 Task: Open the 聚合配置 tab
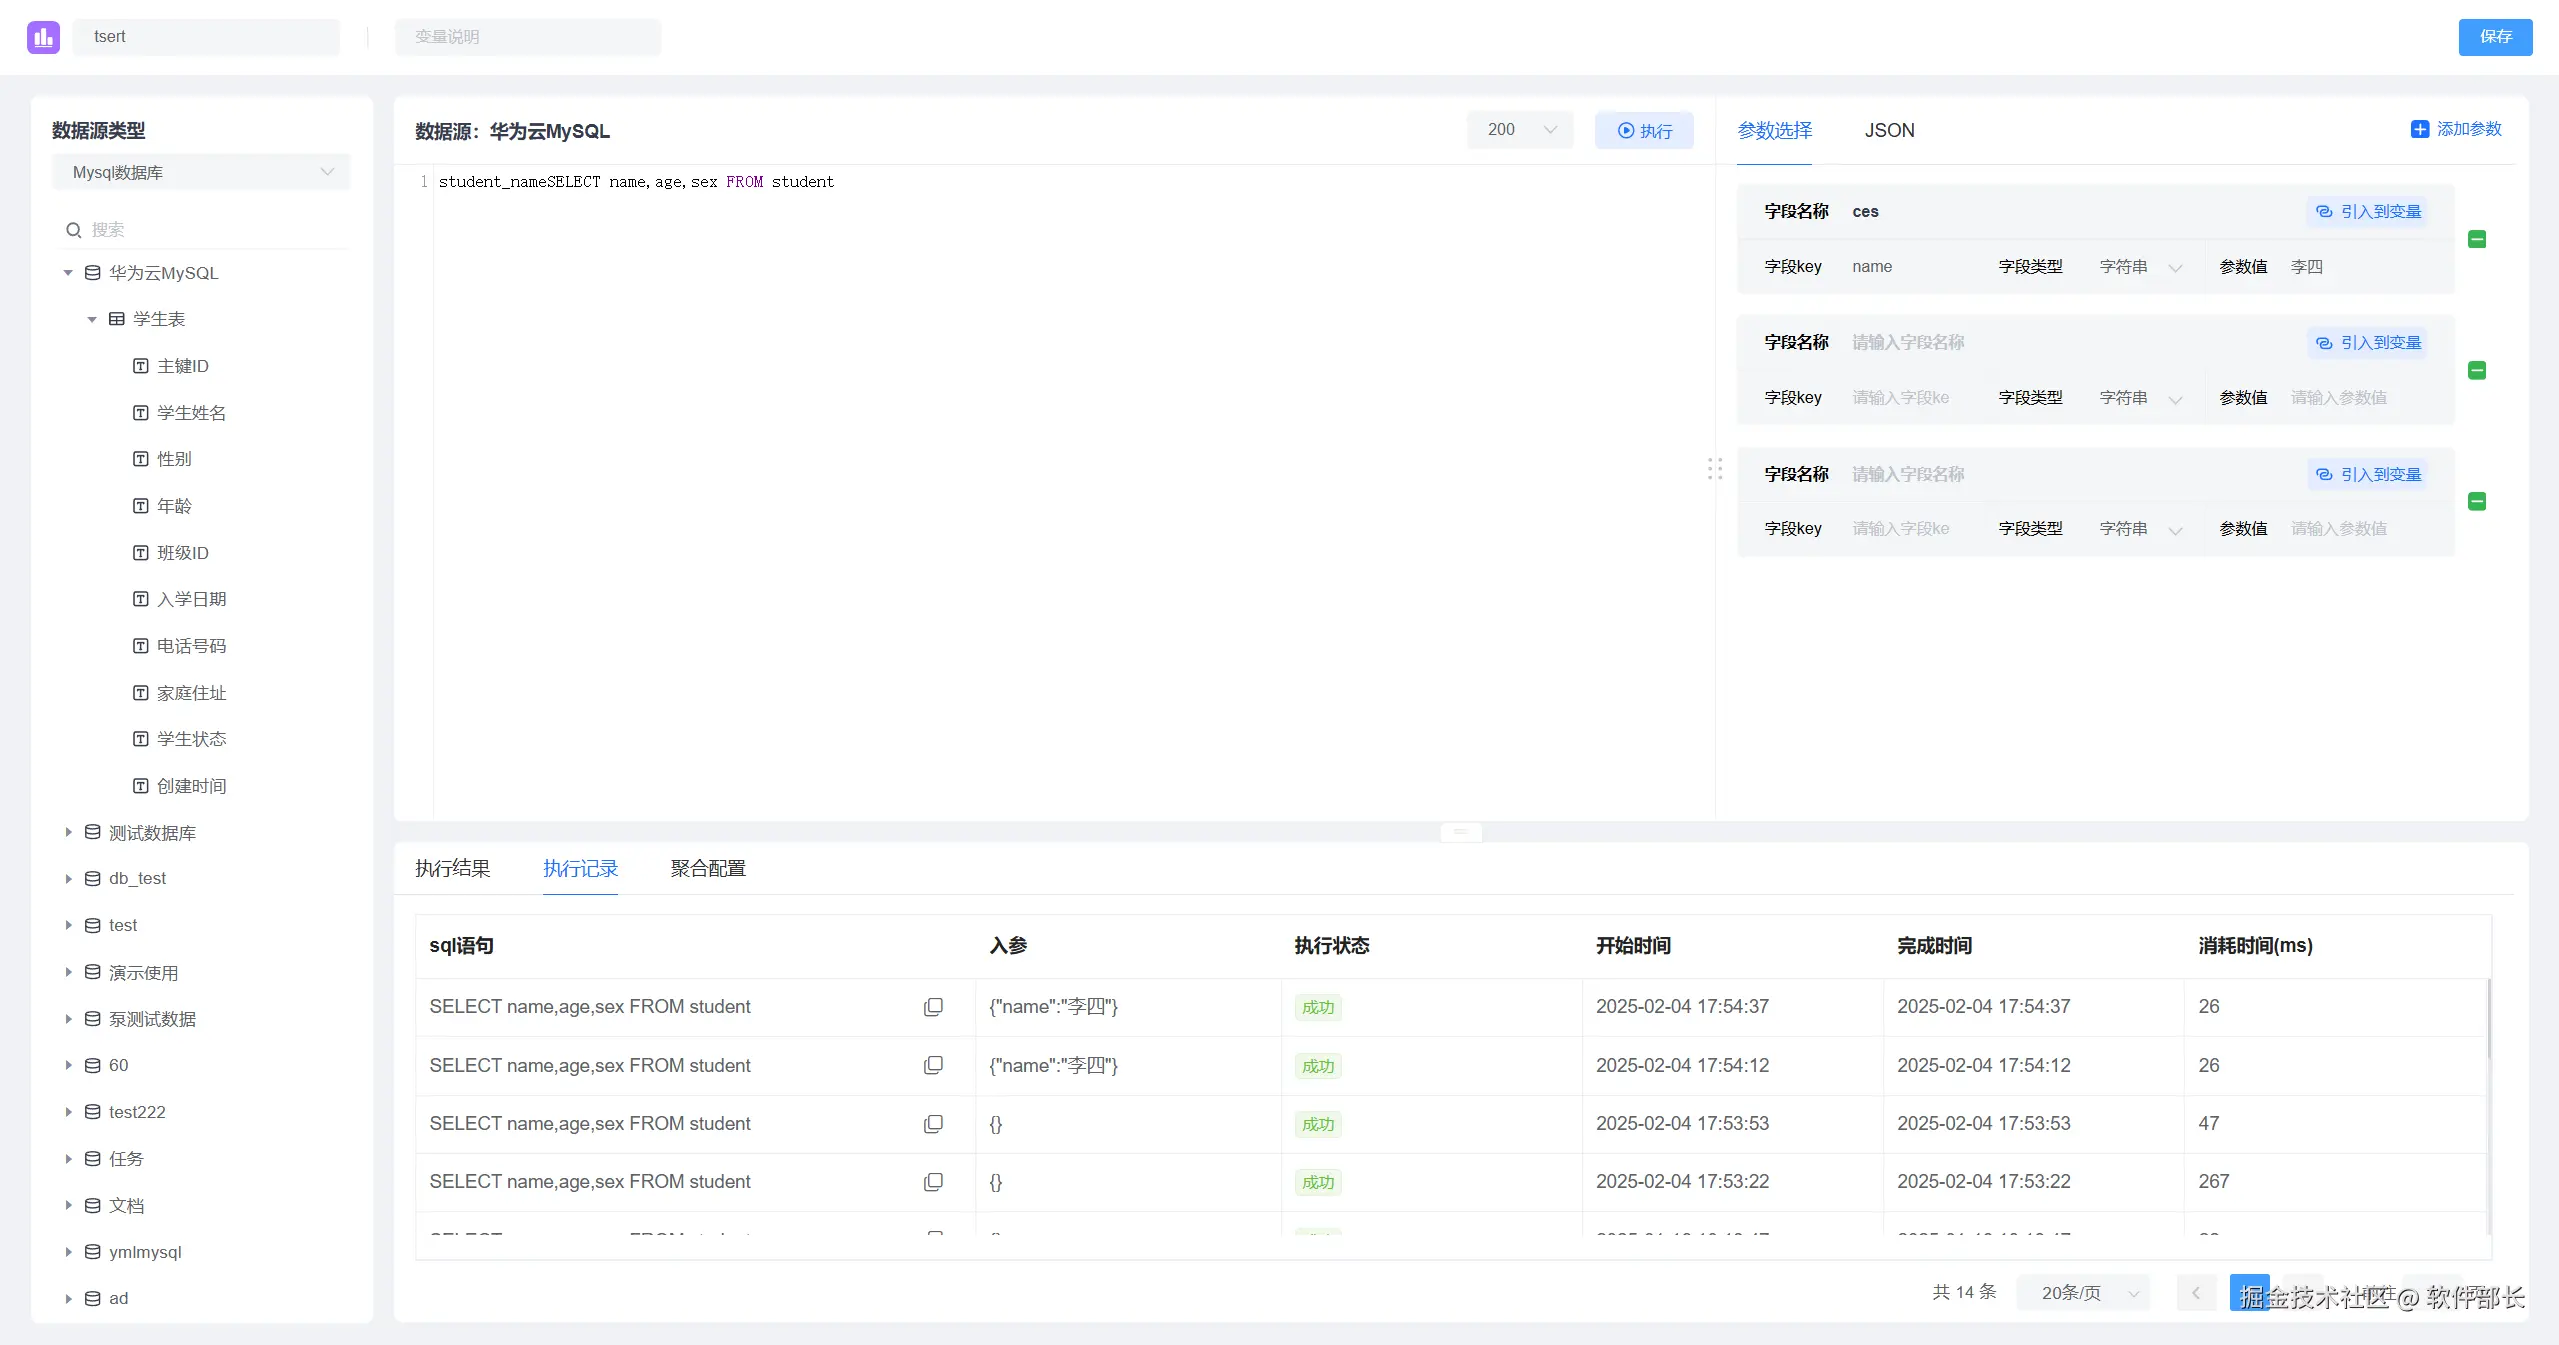tap(707, 868)
